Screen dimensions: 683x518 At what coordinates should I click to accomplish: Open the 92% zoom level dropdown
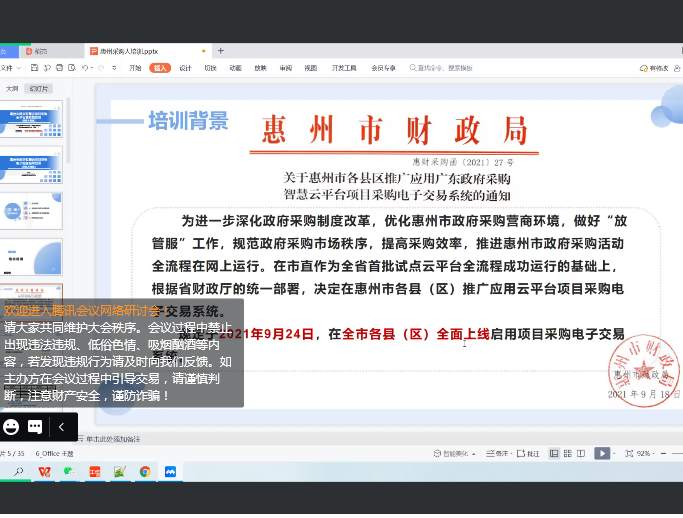pyautogui.click(x=646, y=454)
